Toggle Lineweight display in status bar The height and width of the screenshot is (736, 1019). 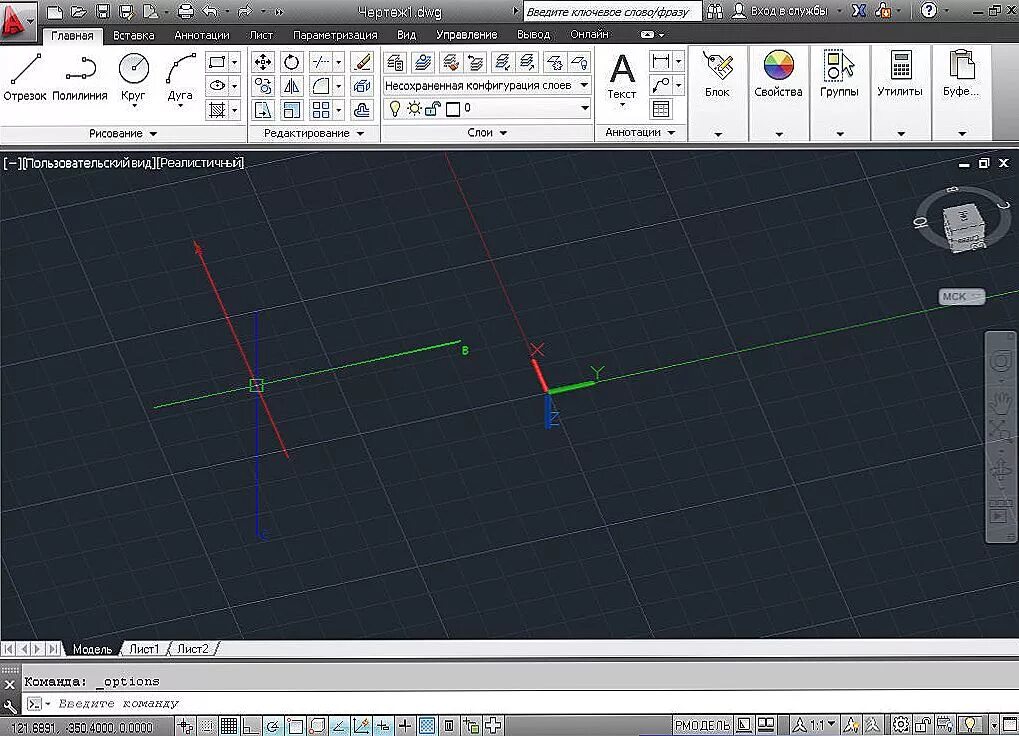pyautogui.click(x=406, y=726)
